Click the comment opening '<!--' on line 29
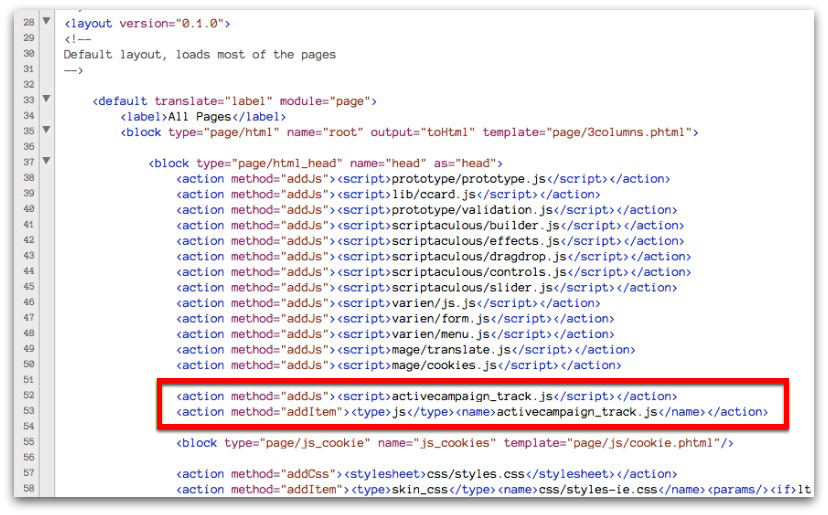Viewport: 828px width, 515px height. [x=78, y=39]
